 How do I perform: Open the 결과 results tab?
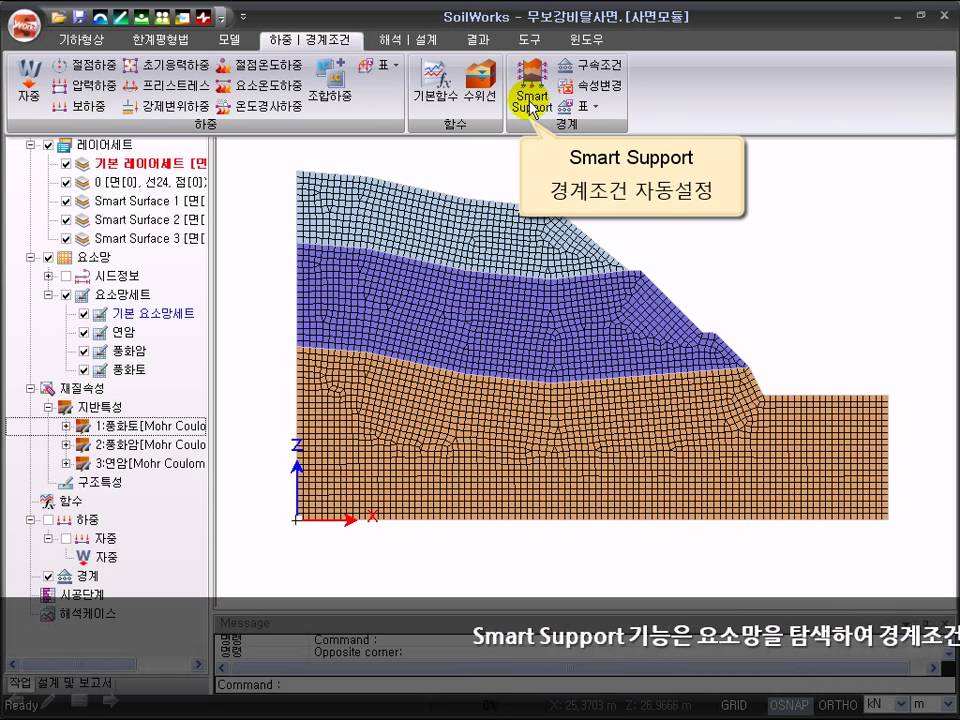tap(478, 40)
